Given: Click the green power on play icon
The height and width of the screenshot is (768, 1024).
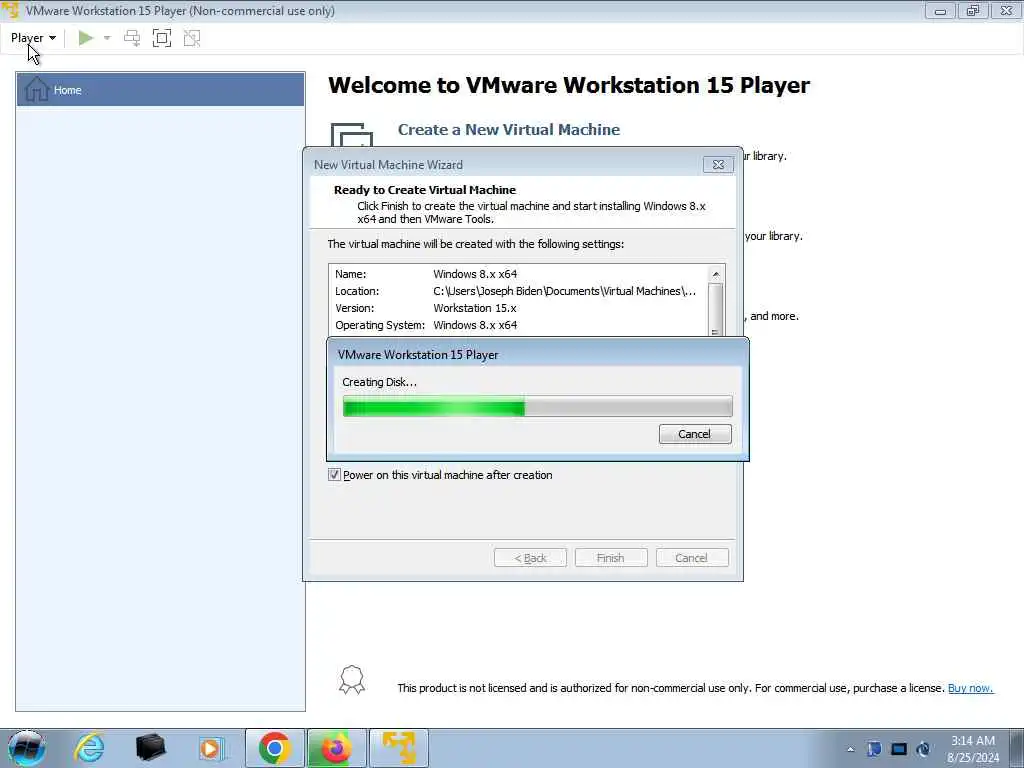Looking at the screenshot, I should pyautogui.click(x=86, y=38).
